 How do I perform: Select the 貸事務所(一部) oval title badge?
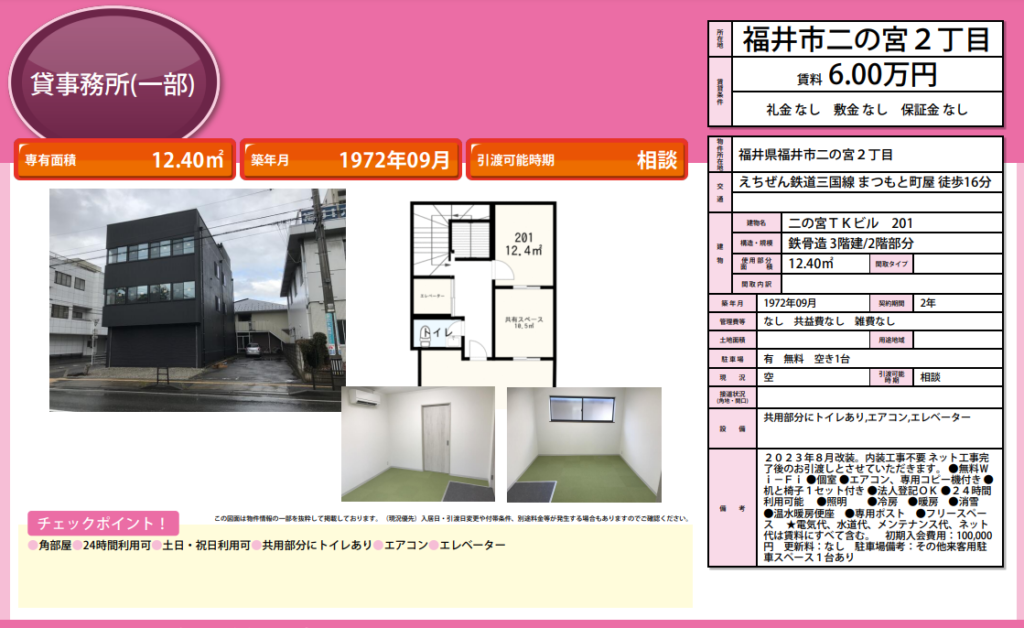click(114, 76)
